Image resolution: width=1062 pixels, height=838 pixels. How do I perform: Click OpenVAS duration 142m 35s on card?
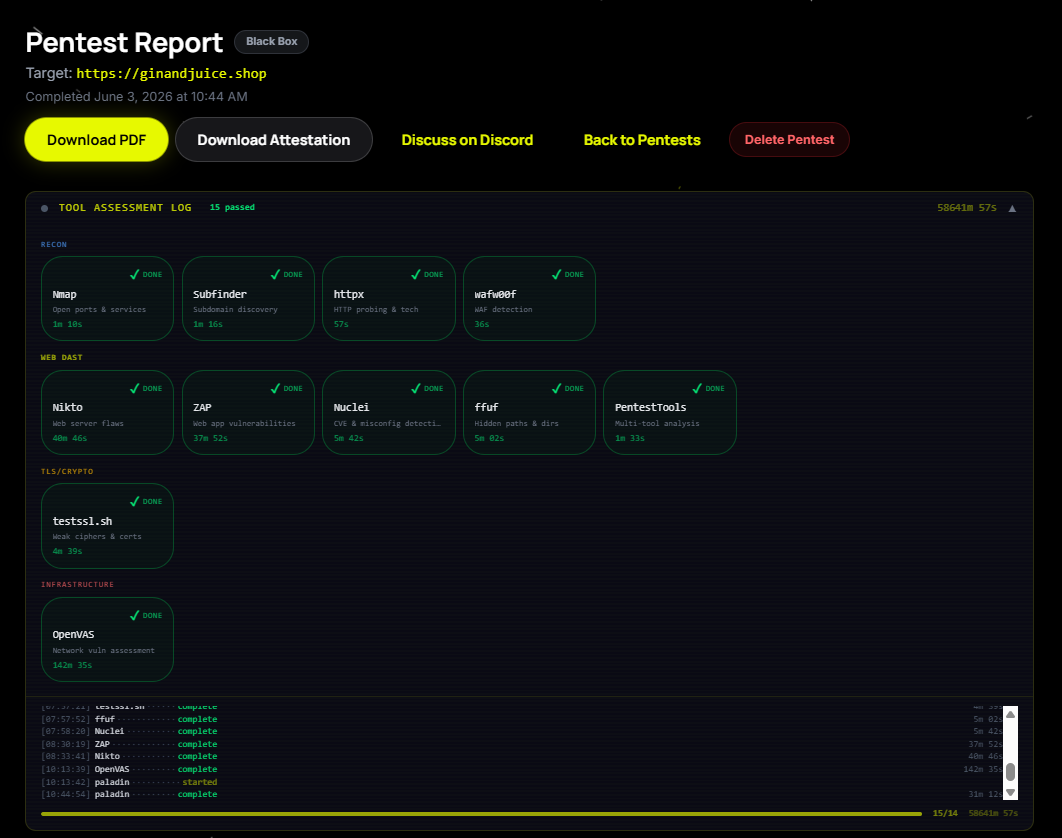click(72, 665)
